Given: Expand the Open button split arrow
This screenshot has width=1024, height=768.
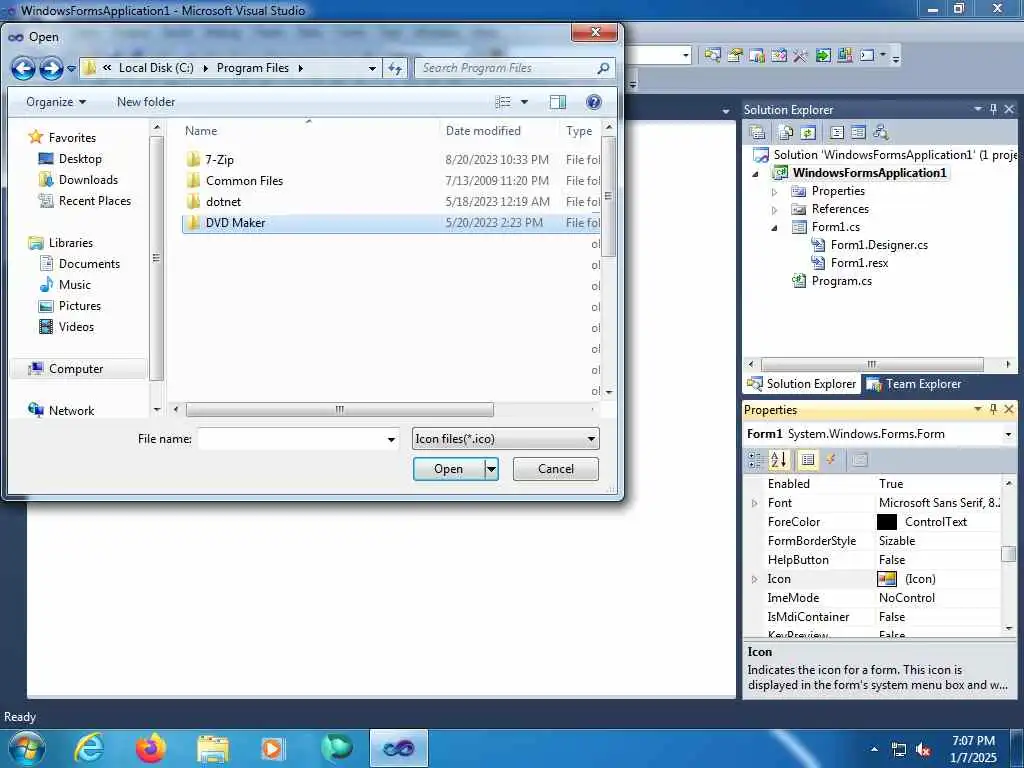Looking at the screenshot, I should tap(492, 469).
